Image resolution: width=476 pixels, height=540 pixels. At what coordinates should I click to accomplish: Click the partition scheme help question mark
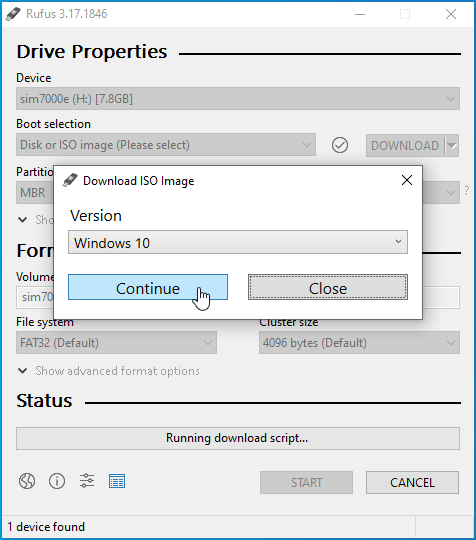[467, 190]
